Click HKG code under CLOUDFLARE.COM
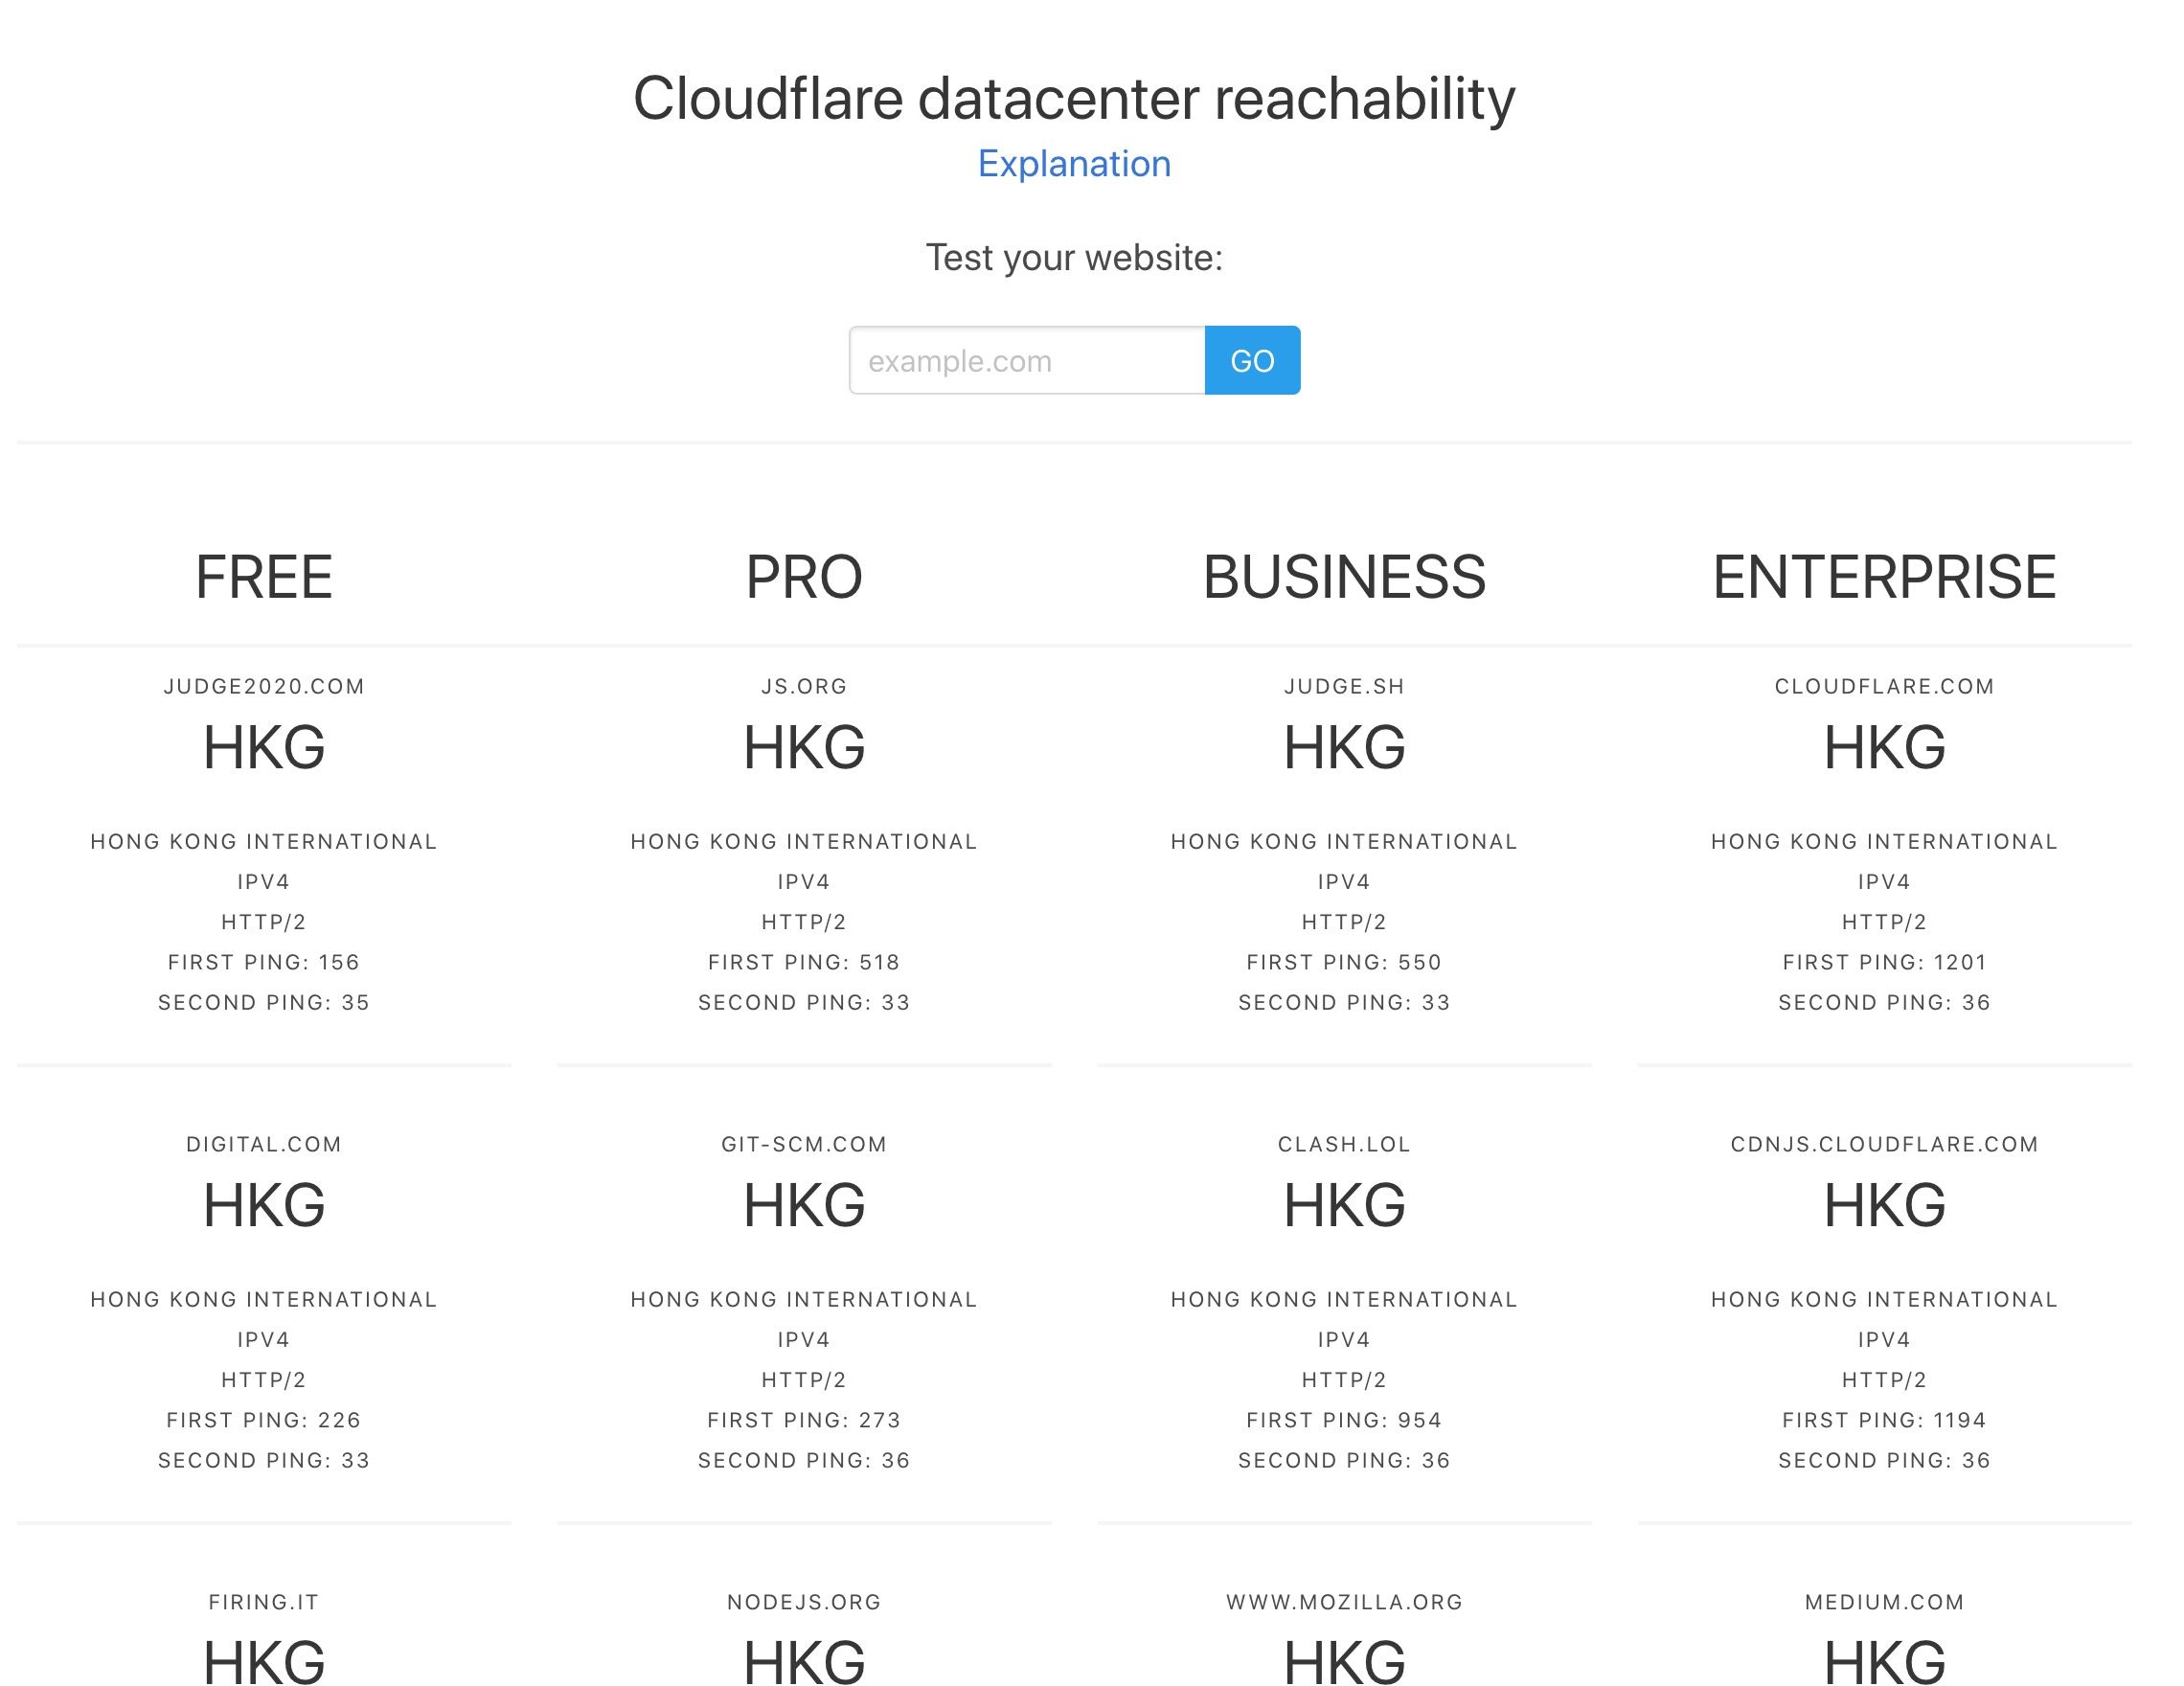 point(1885,748)
